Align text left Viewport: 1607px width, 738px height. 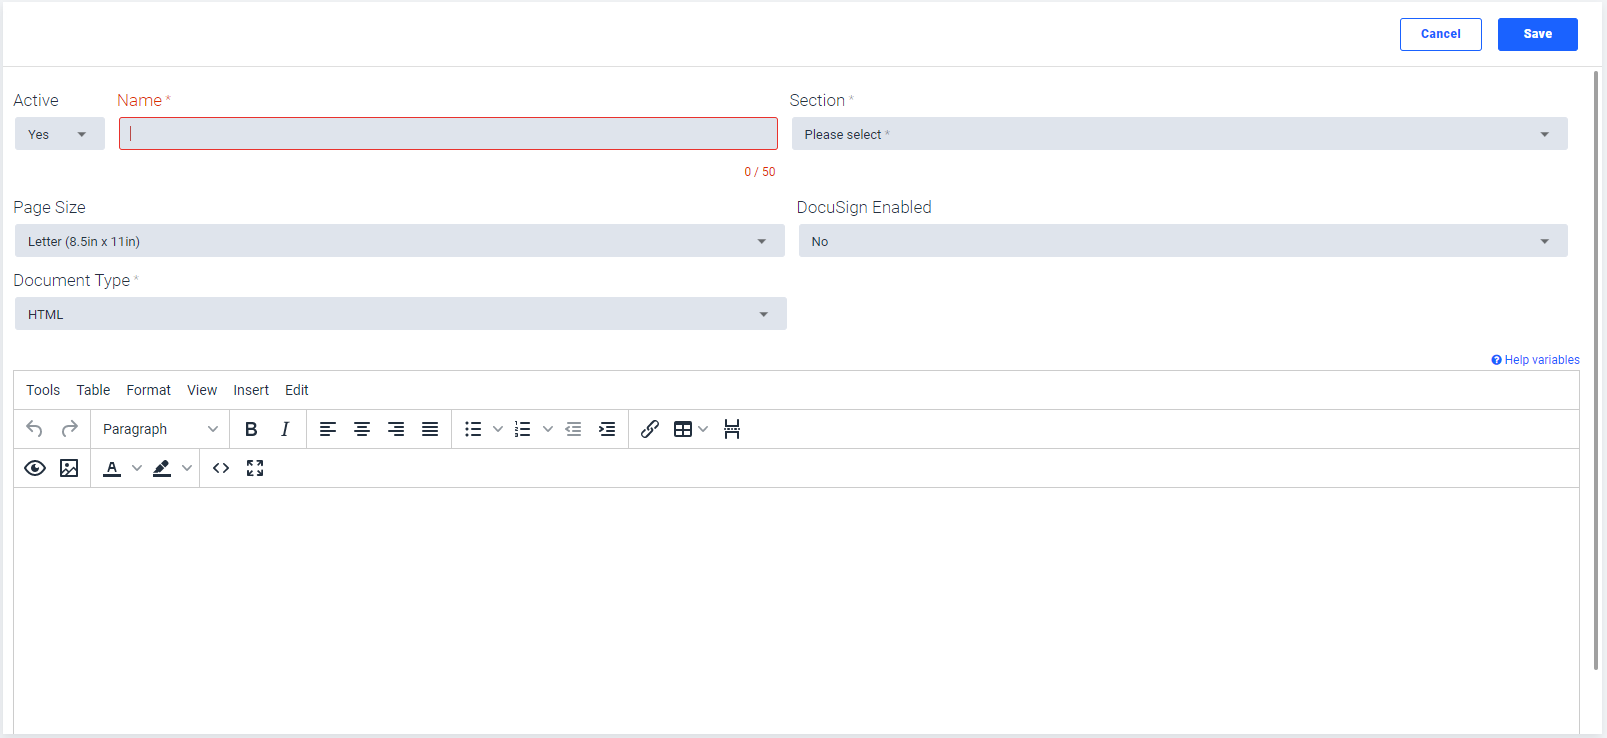[x=328, y=429]
